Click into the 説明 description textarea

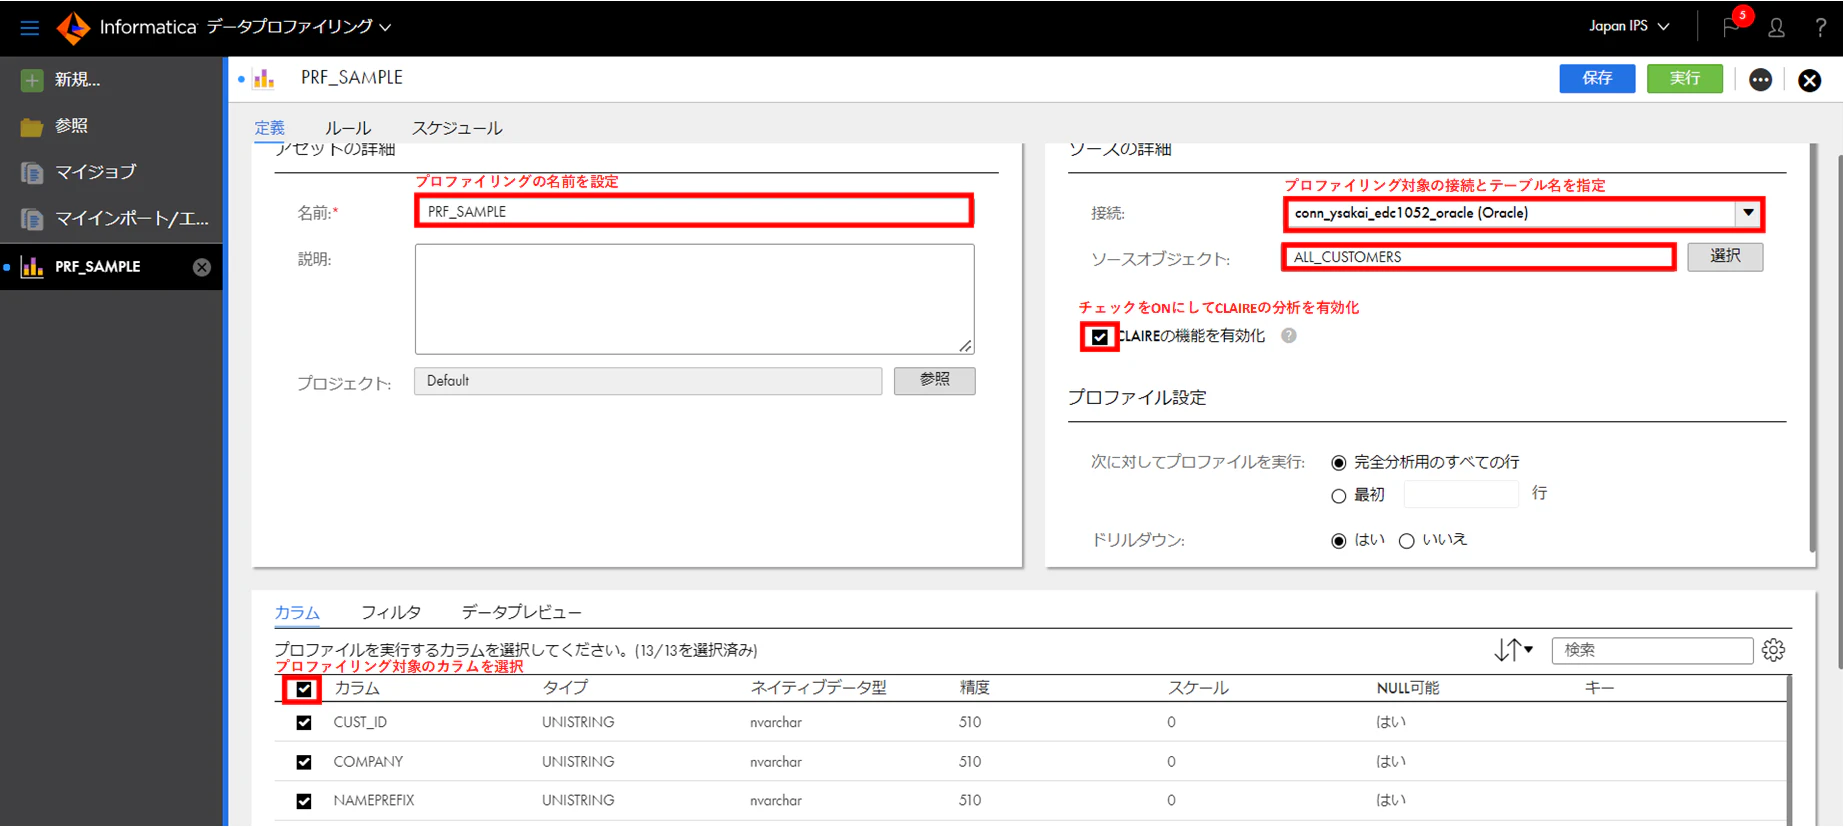click(695, 299)
